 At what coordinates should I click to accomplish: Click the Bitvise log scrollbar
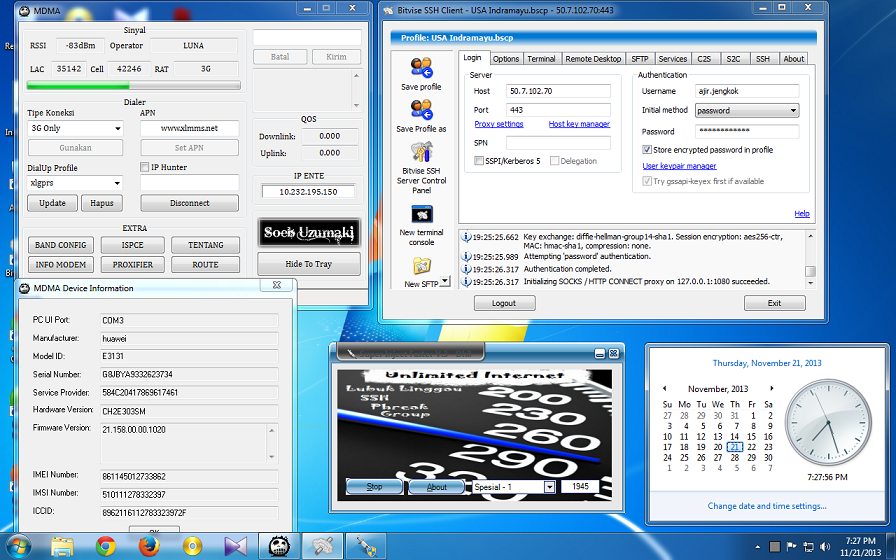pyautogui.click(x=810, y=260)
